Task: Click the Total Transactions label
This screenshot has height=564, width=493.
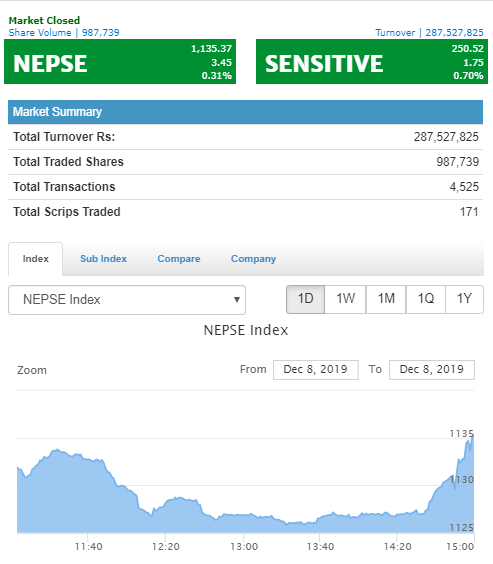Action: (64, 187)
